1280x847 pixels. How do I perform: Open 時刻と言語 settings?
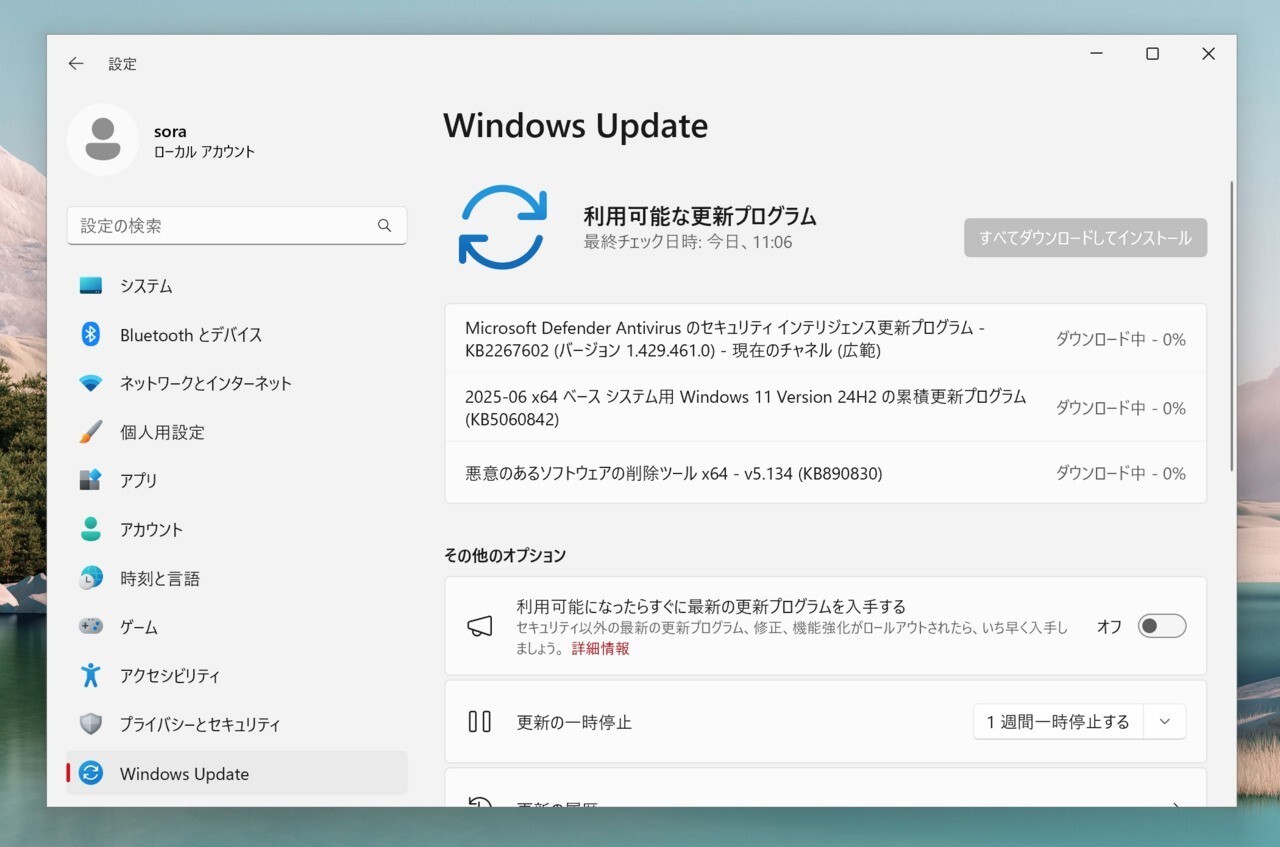point(237,578)
